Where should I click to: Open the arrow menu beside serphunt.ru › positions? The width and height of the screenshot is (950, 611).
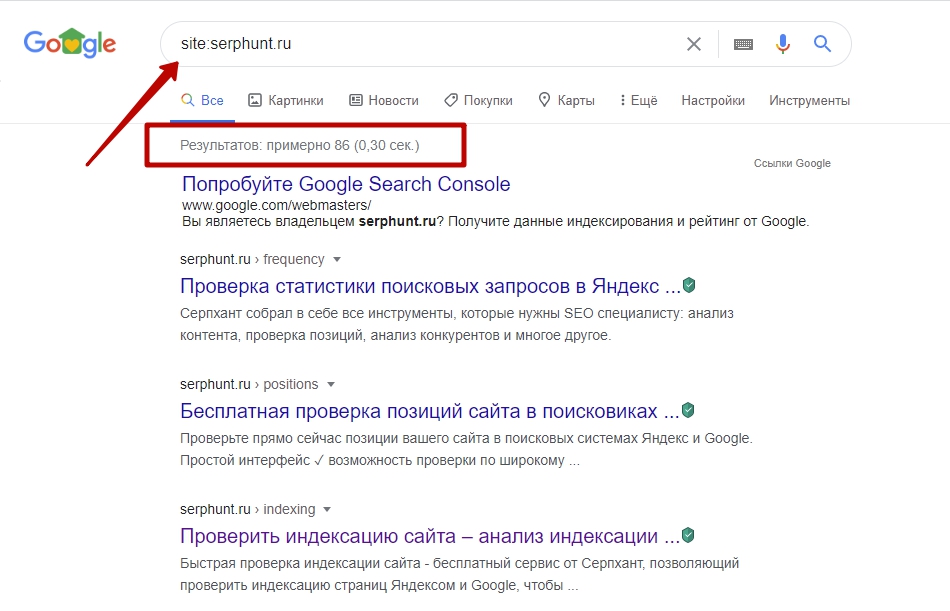[330, 384]
